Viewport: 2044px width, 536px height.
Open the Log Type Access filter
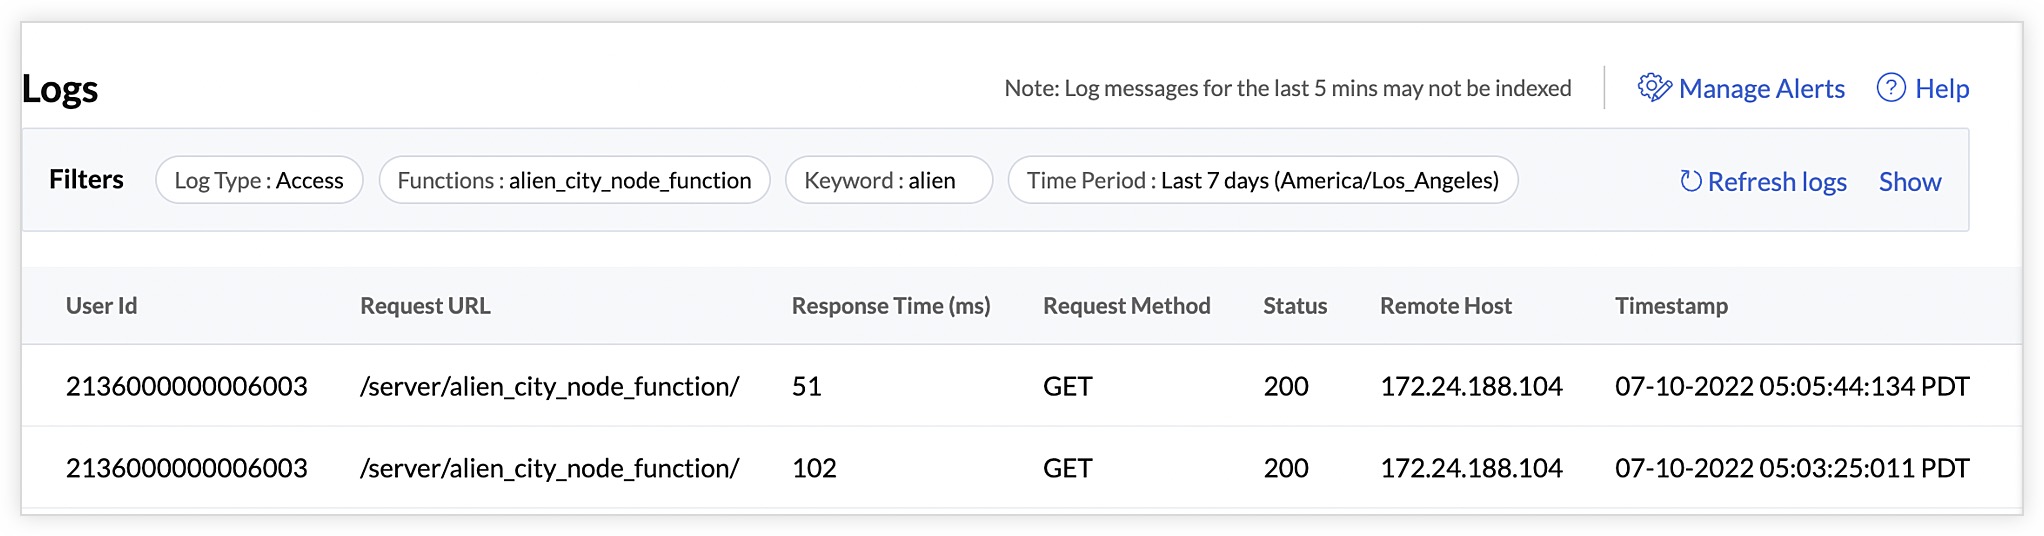pos(259,181)
